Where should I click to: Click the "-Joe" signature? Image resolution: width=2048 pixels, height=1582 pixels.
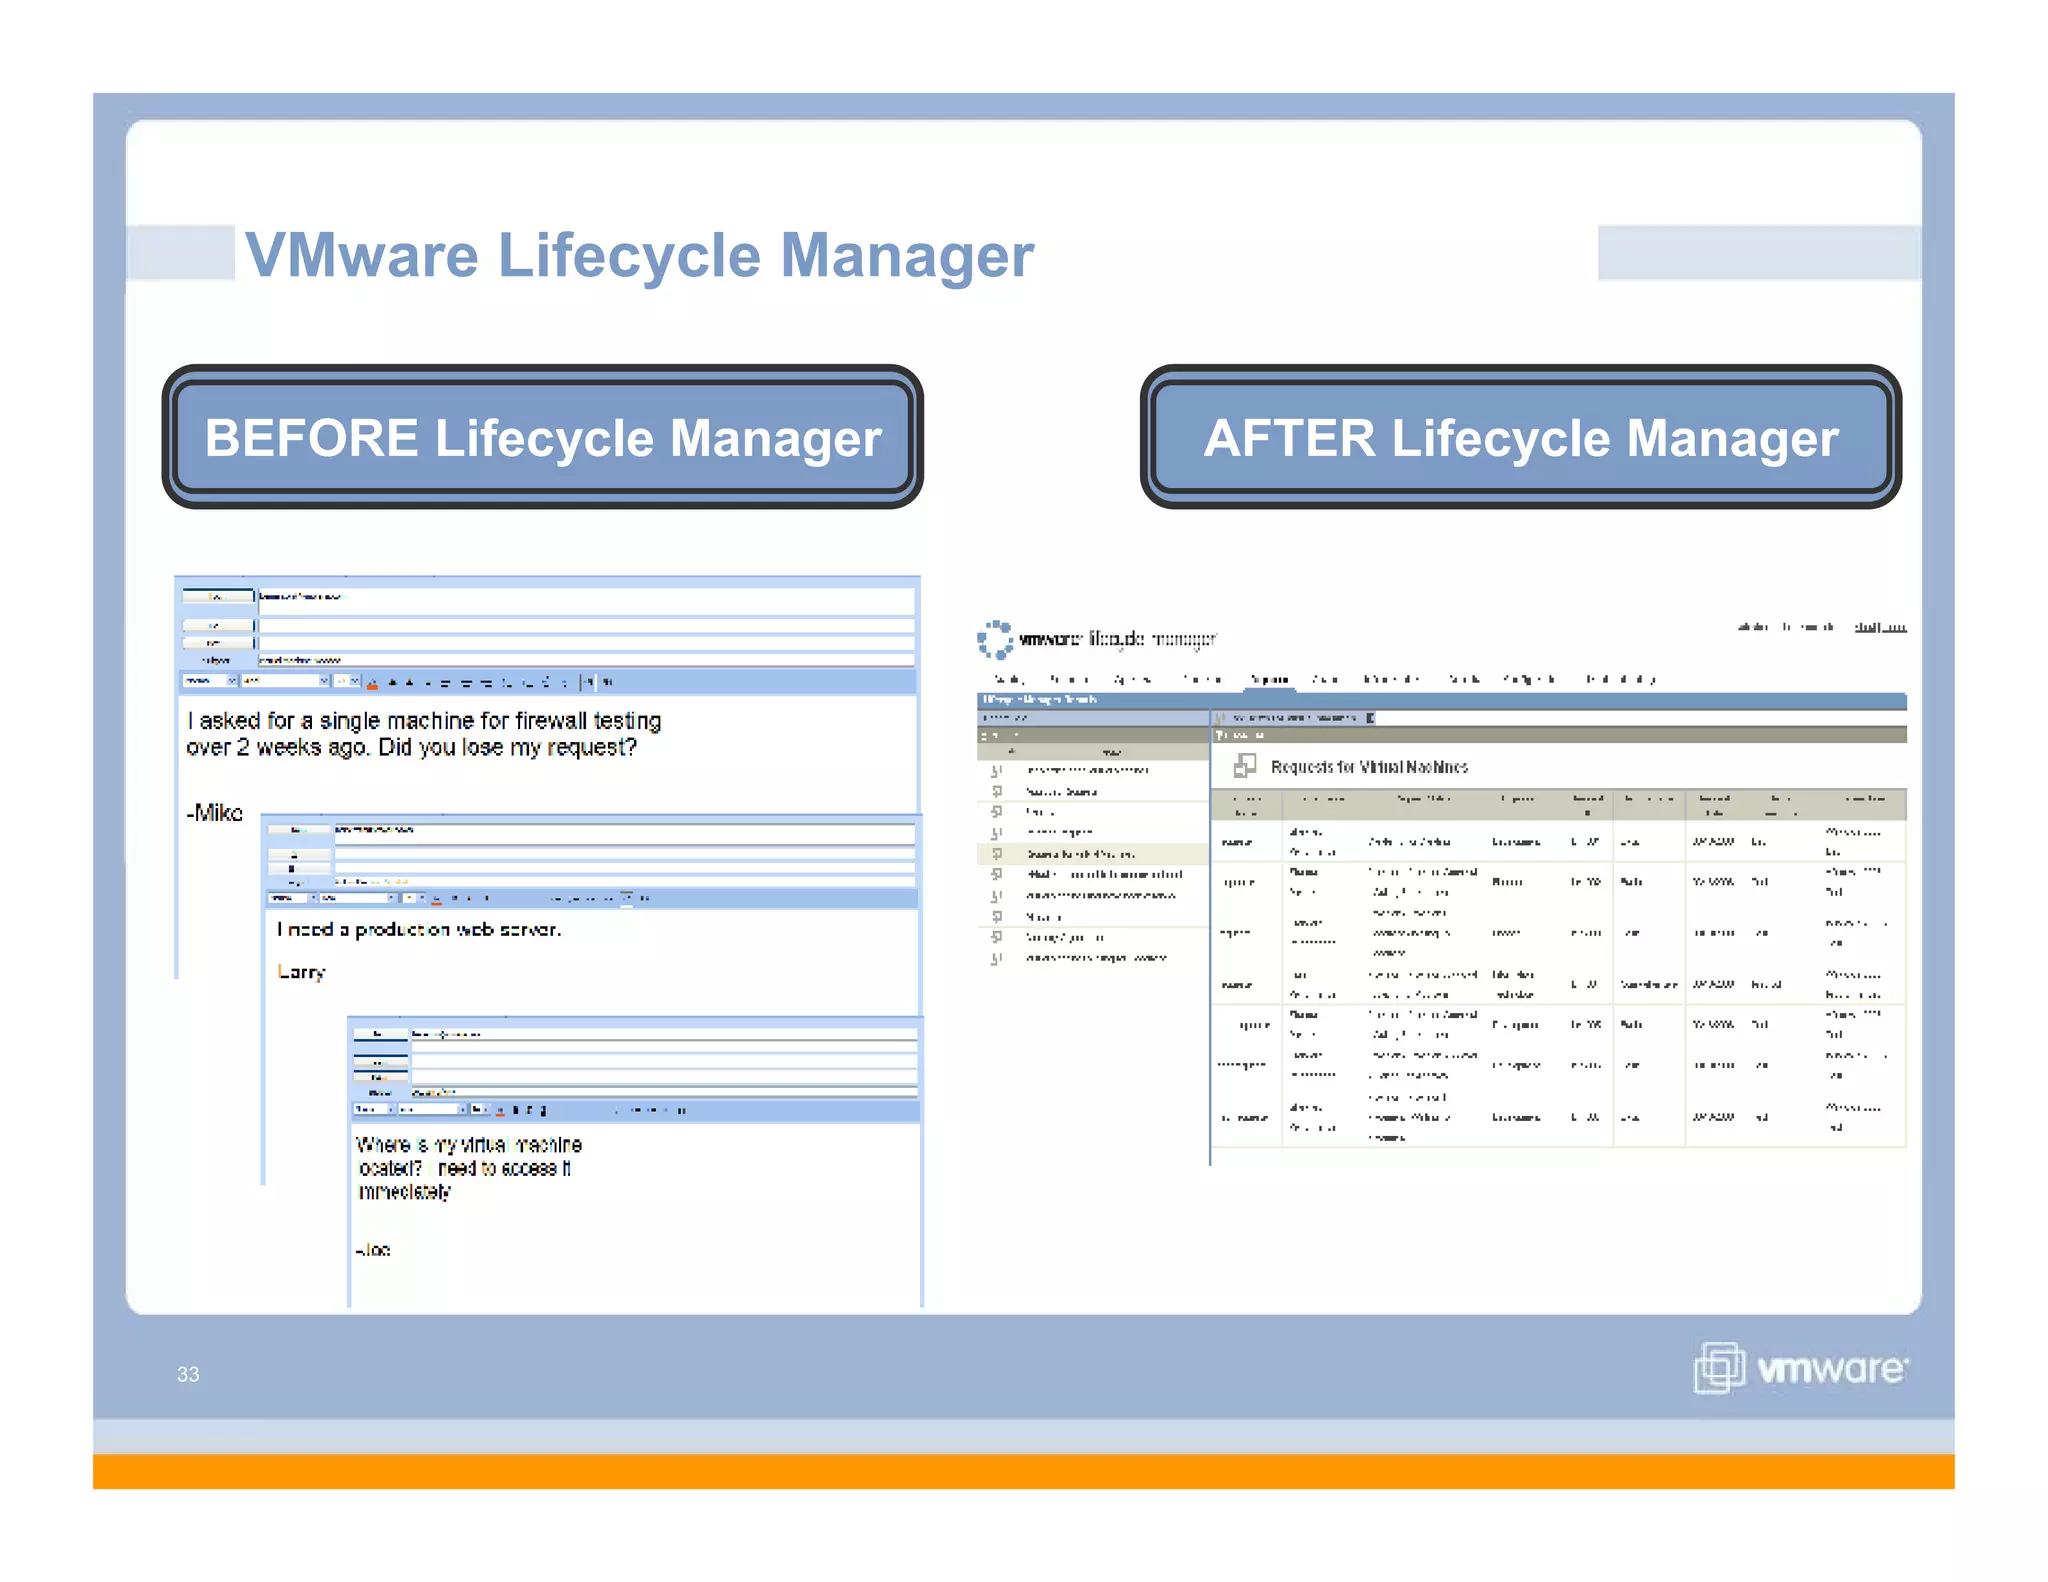[x=373, y=1250]
